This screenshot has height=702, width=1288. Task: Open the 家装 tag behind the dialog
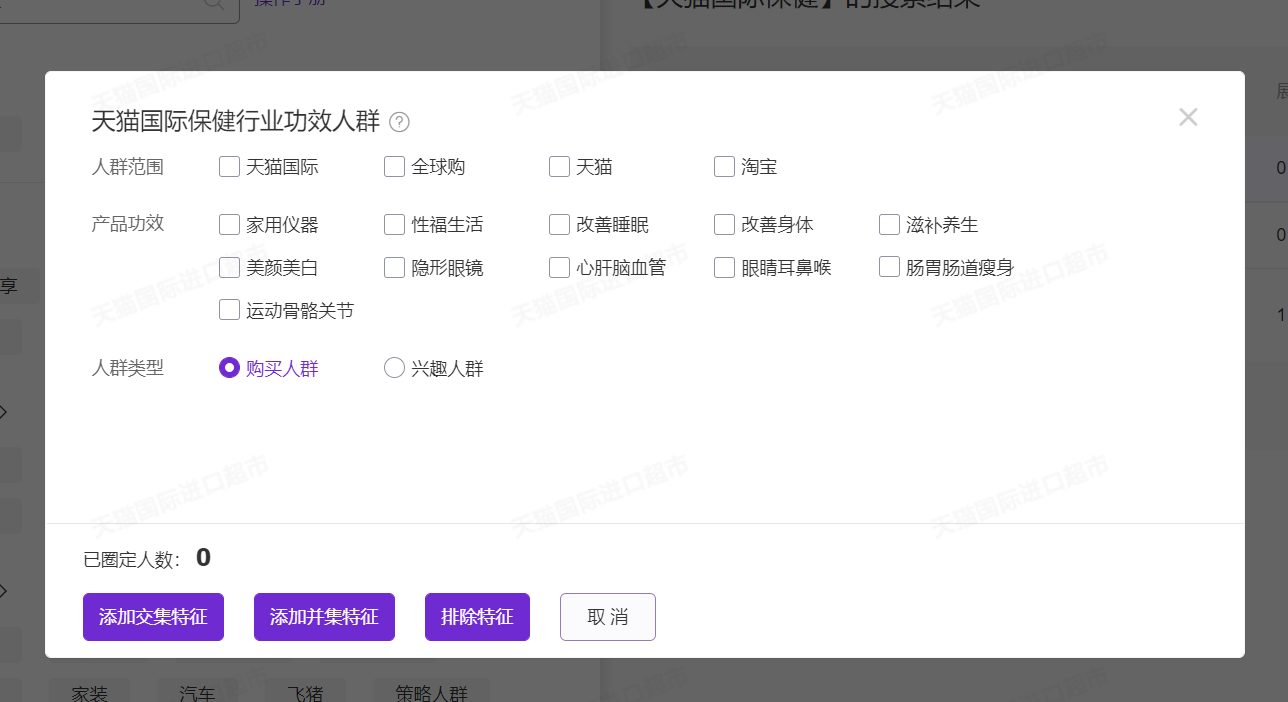click(89, 692)
